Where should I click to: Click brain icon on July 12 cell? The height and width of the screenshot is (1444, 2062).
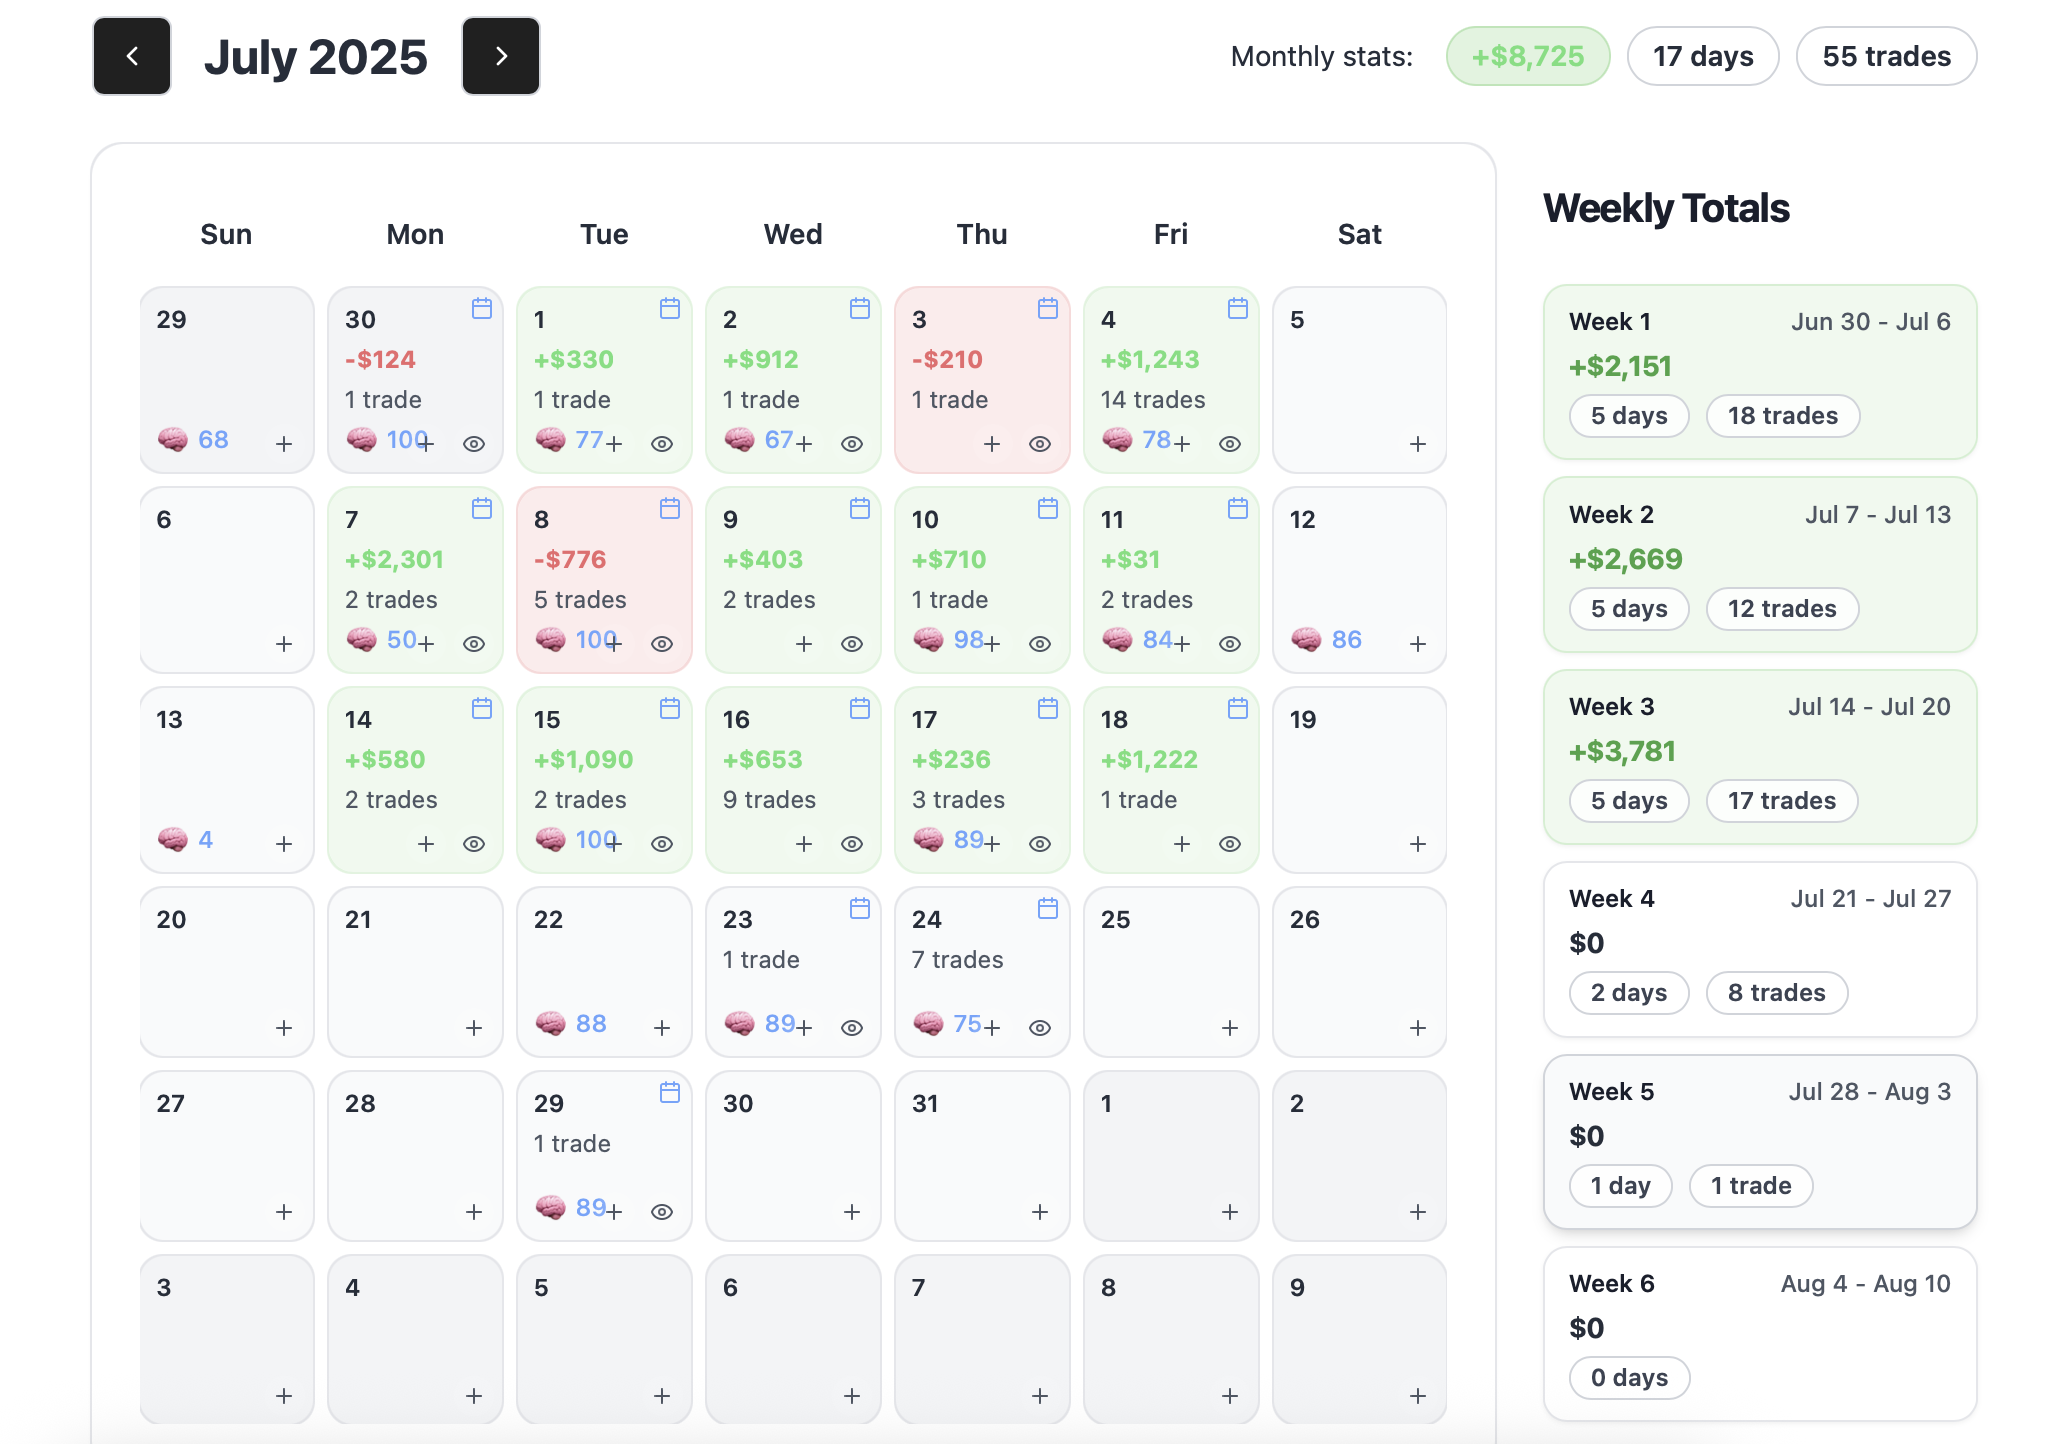pyautogui.click(x=1306, y=639)
